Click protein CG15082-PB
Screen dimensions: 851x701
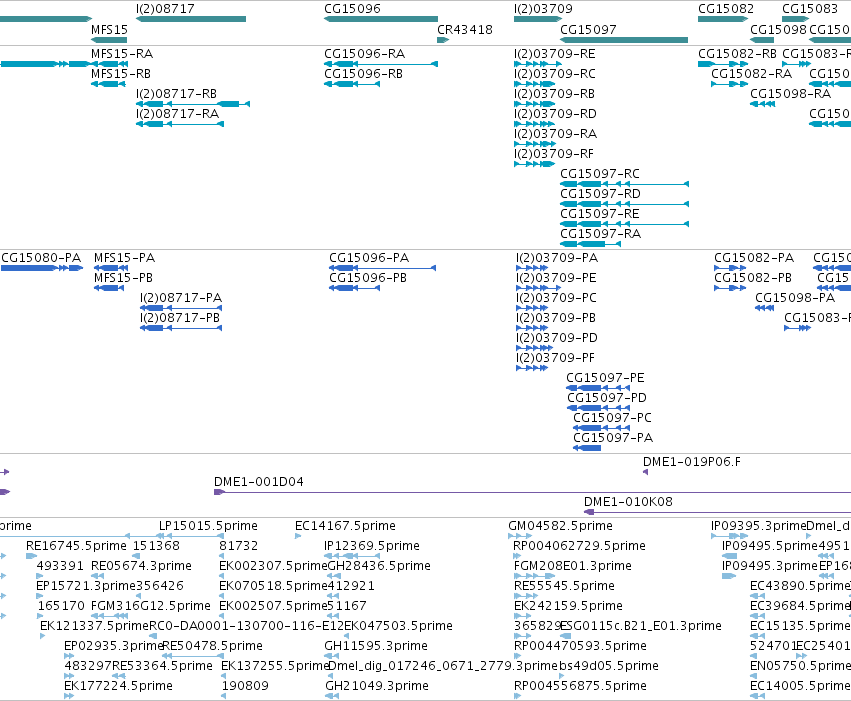[x=731, y=288]
